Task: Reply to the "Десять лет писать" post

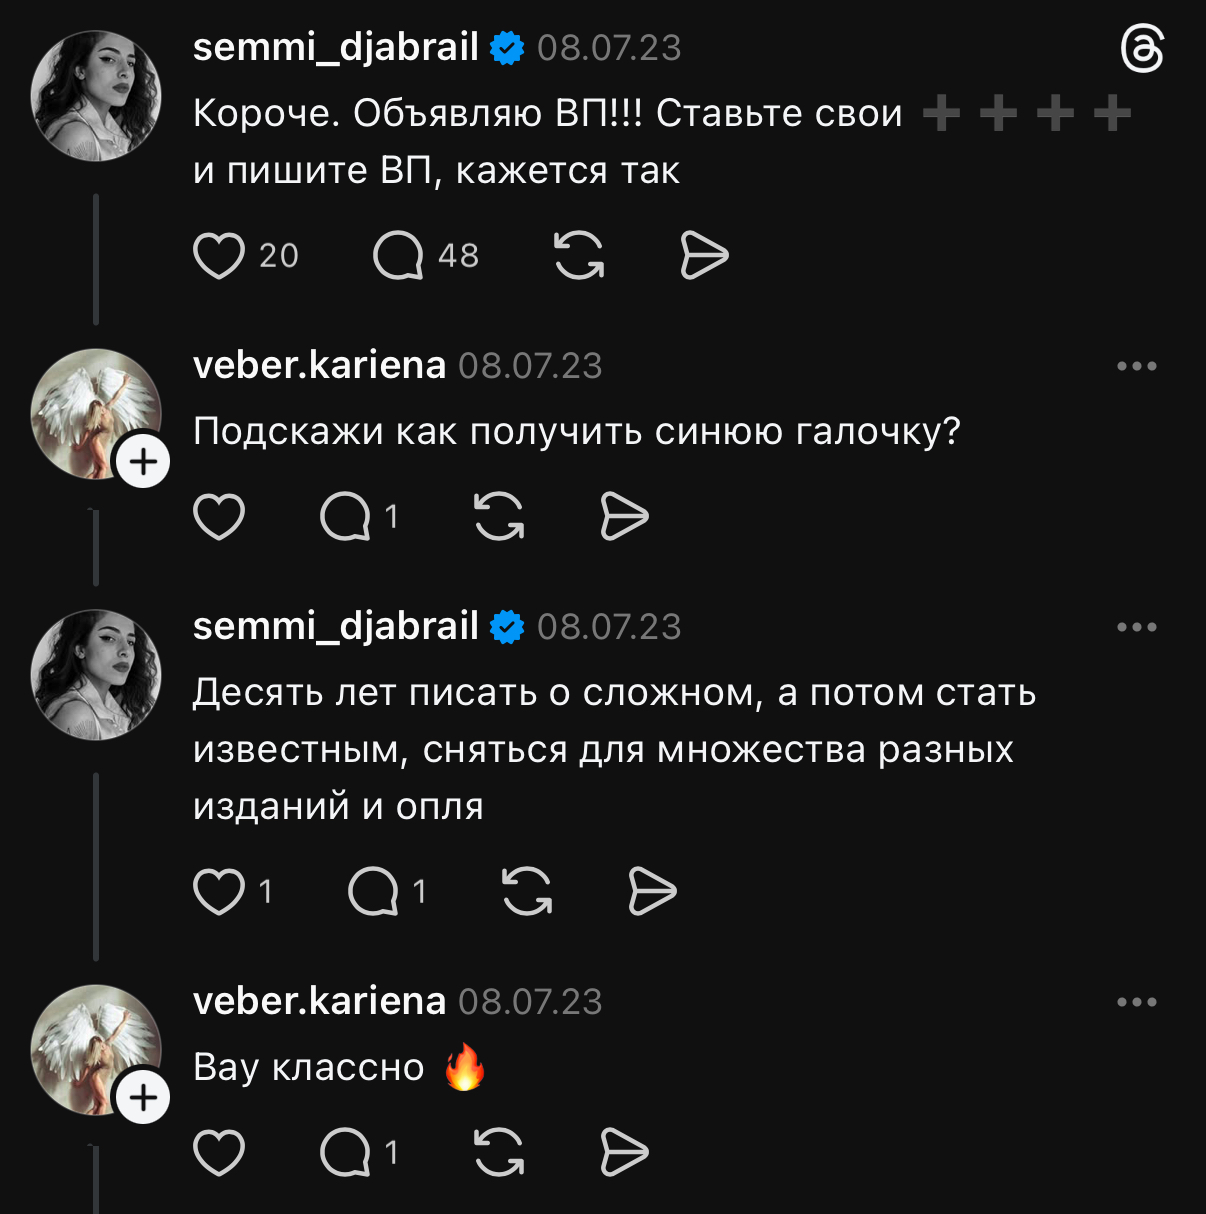Action: click(374, 891)
